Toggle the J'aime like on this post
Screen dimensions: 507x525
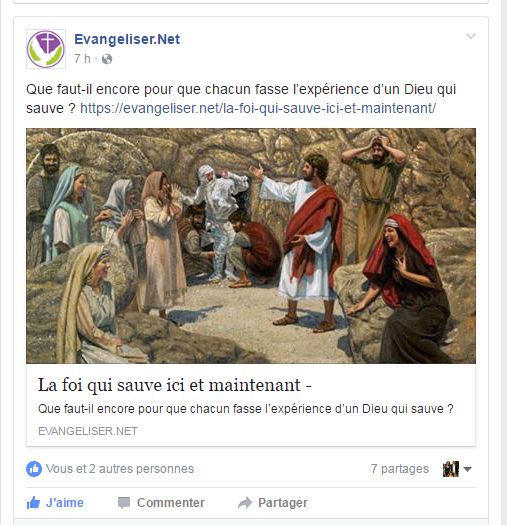[x=55, y=503]
